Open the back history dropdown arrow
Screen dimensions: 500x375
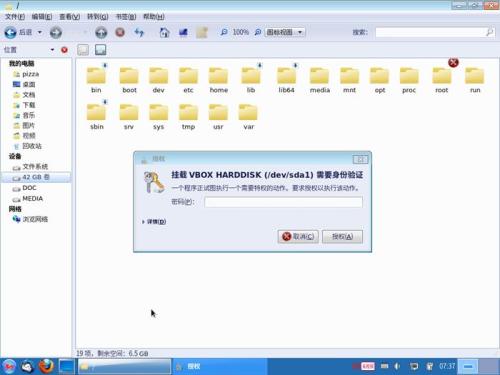coord(40,32)
